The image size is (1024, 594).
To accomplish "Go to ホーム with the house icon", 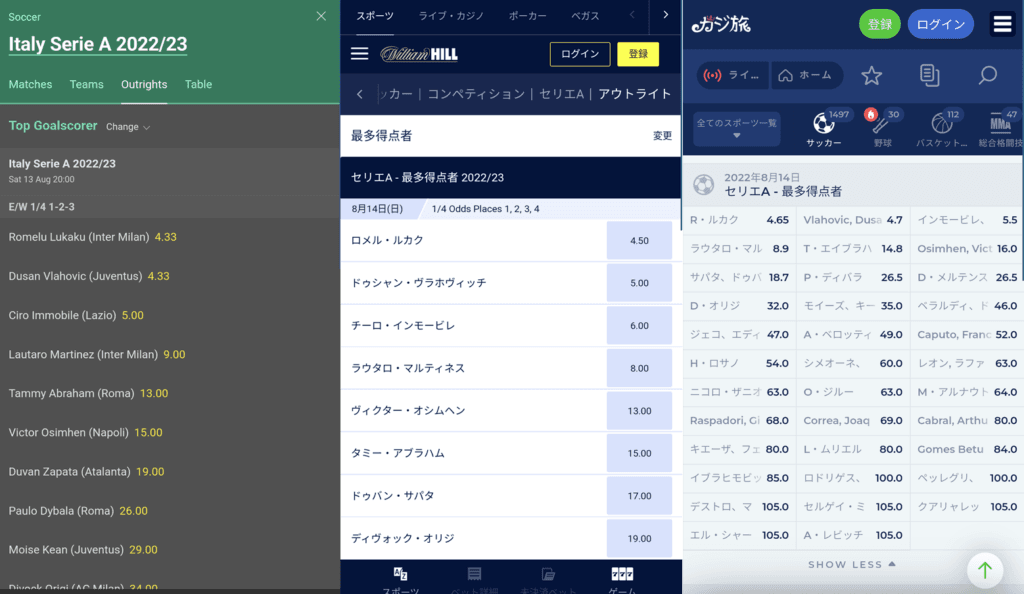I will (x=807, y=75).
